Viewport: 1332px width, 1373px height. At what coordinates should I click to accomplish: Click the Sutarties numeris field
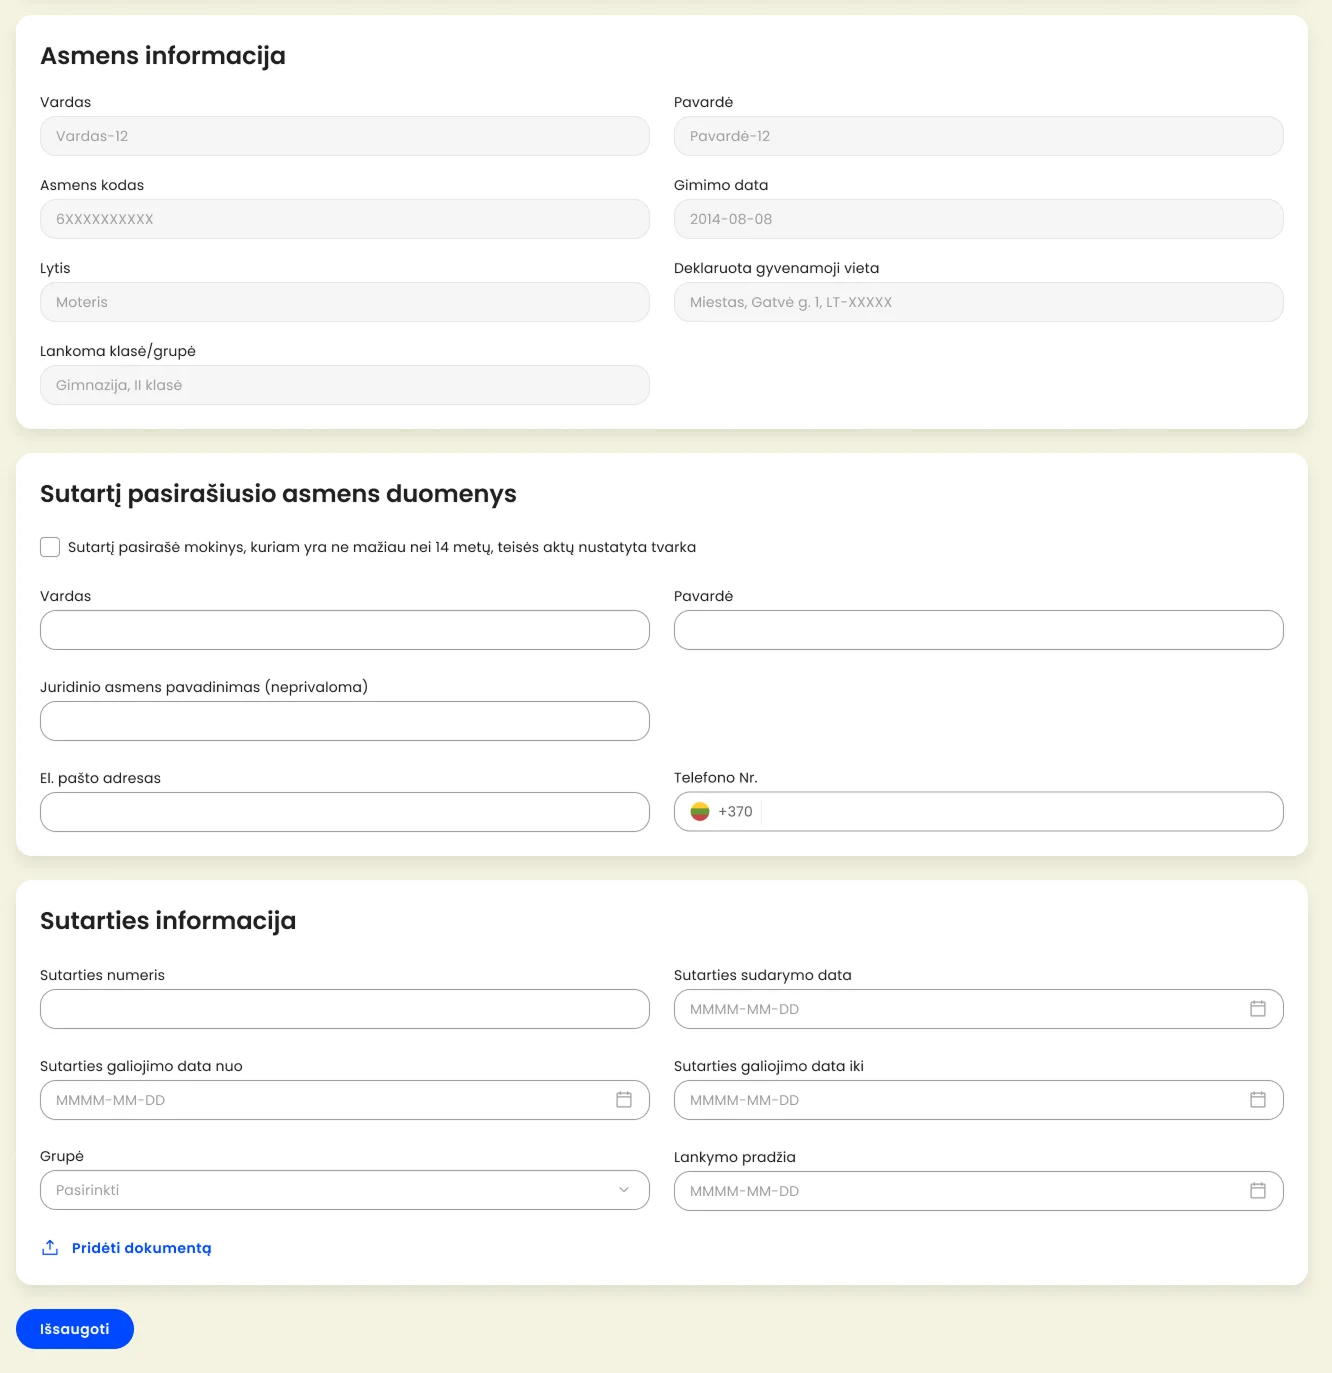(345, 1009)
